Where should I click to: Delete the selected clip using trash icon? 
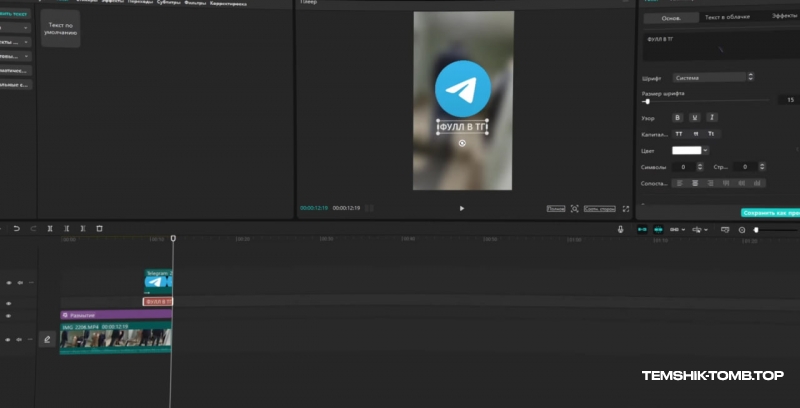pyautogui.click(x=99, y=229)
